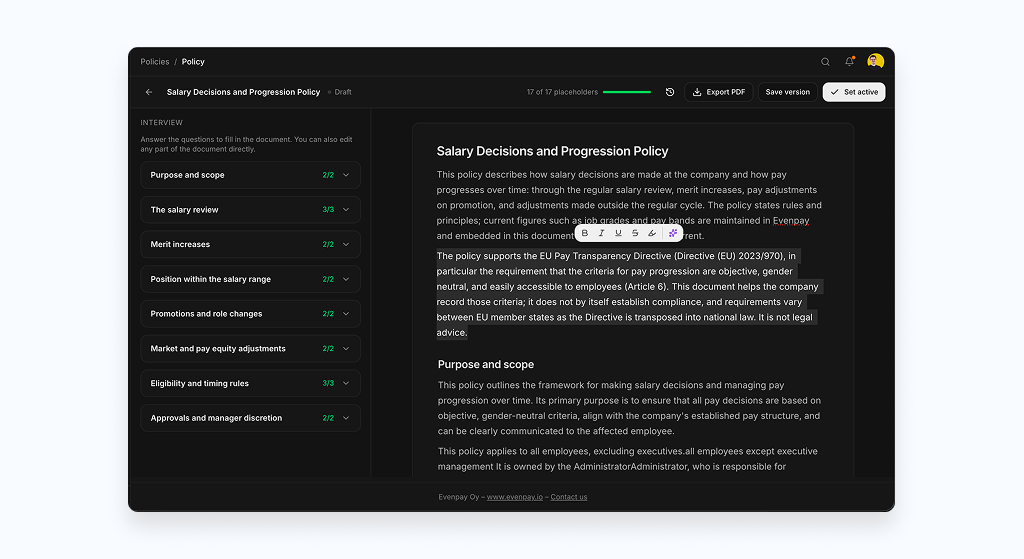Expand Purpose and scope section
This screenshot has width=1024, height=559.
click(250, 175)
